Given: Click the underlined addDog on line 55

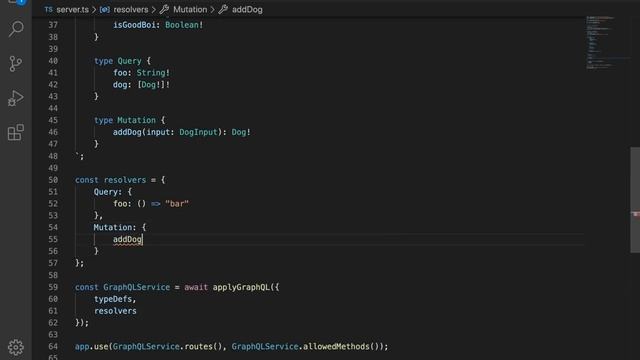Looking at the screenshot, I should [x=127, y=239].
